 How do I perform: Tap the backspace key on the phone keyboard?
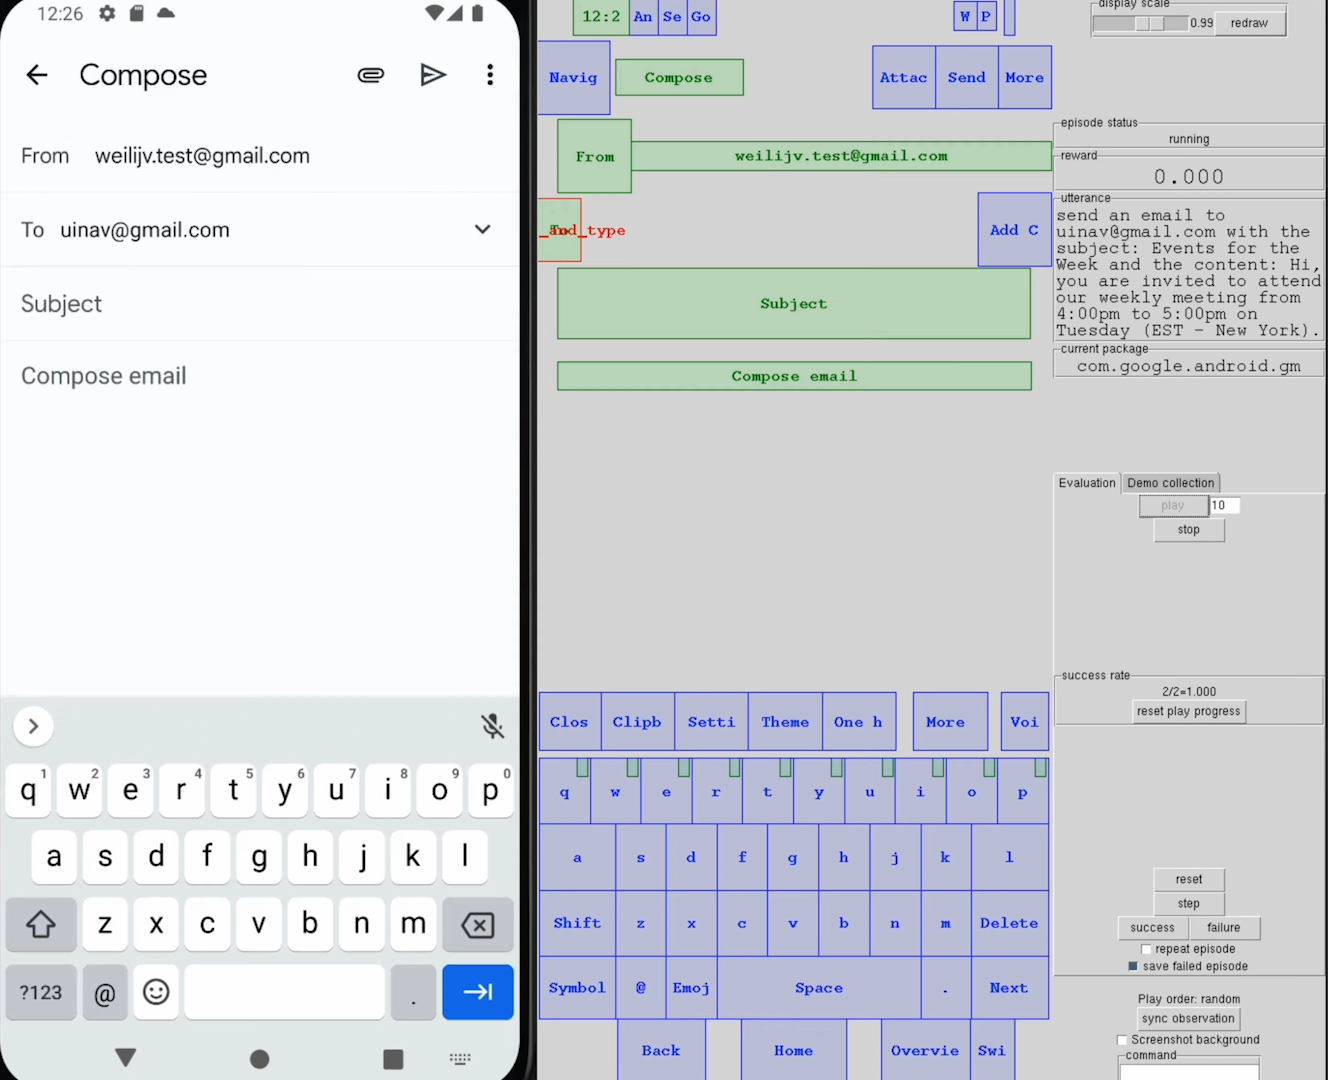(478, 924)
